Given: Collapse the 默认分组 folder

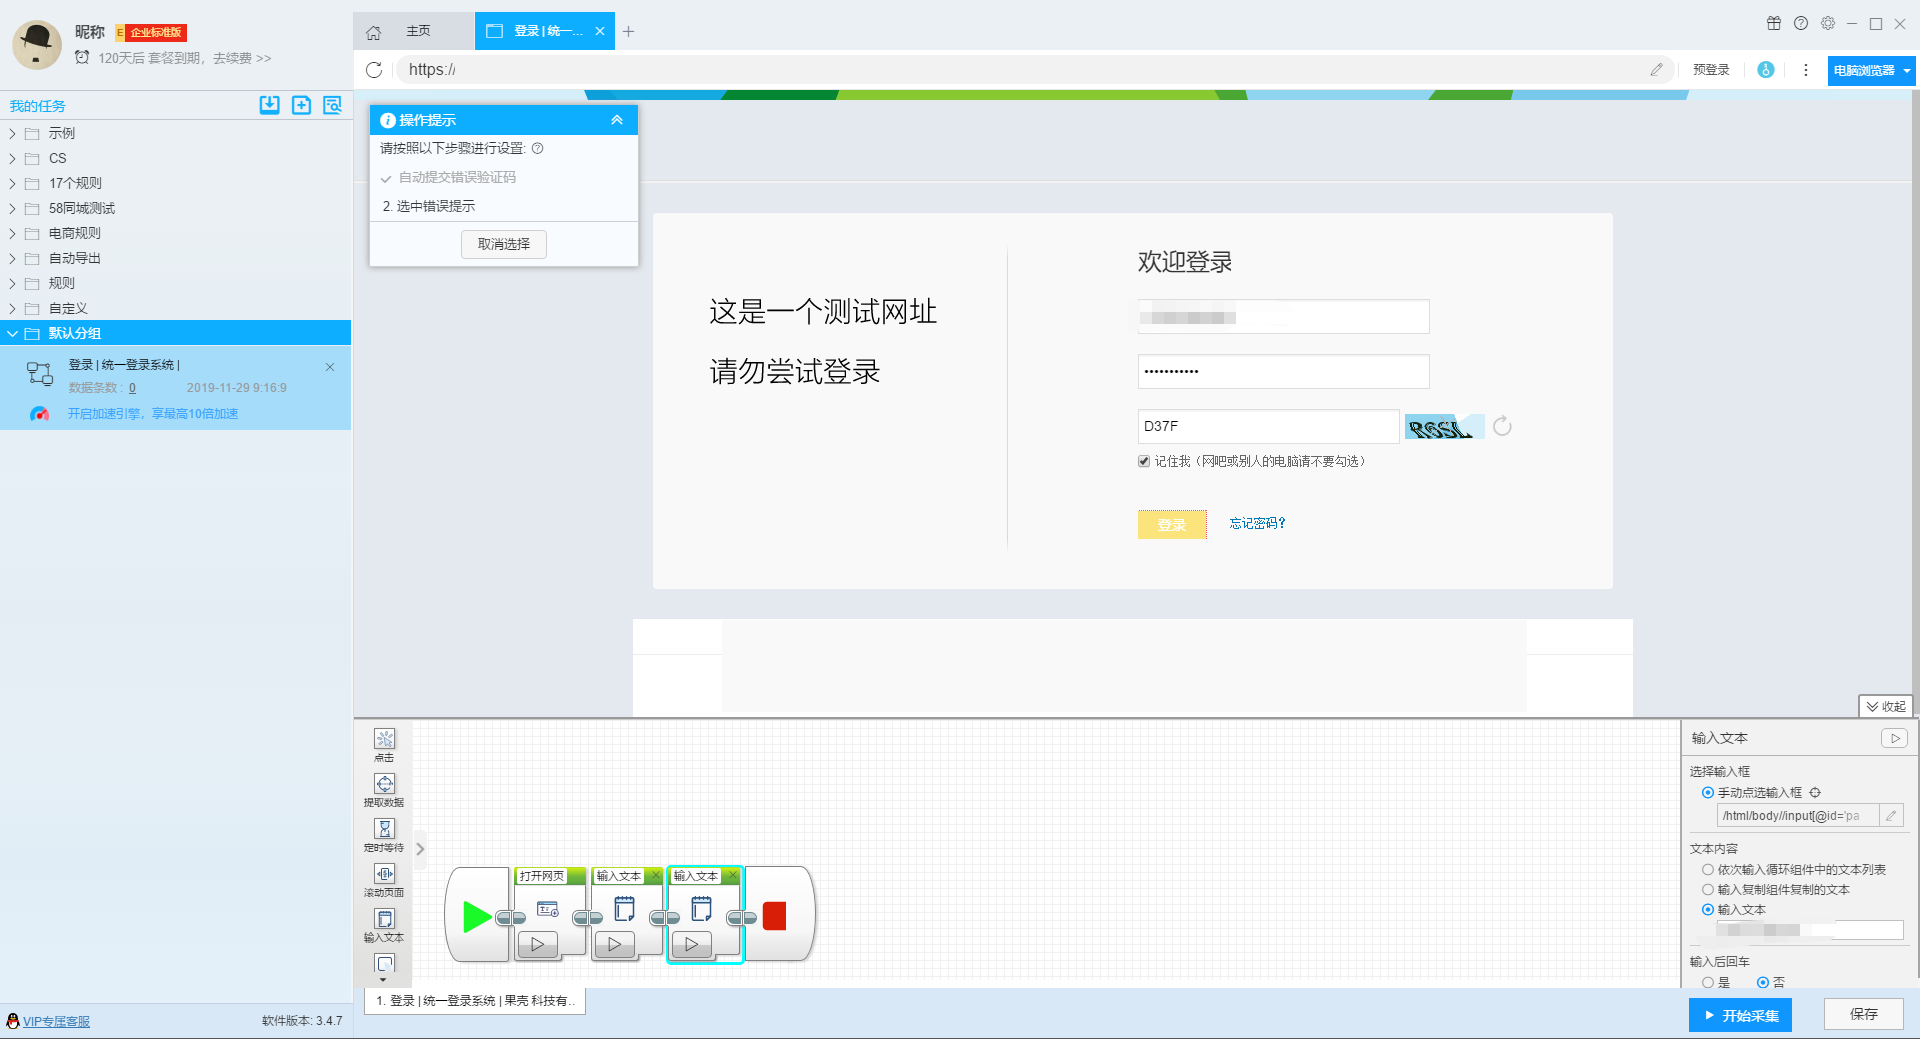Looking at the screenshot, I should pos(13,333).
